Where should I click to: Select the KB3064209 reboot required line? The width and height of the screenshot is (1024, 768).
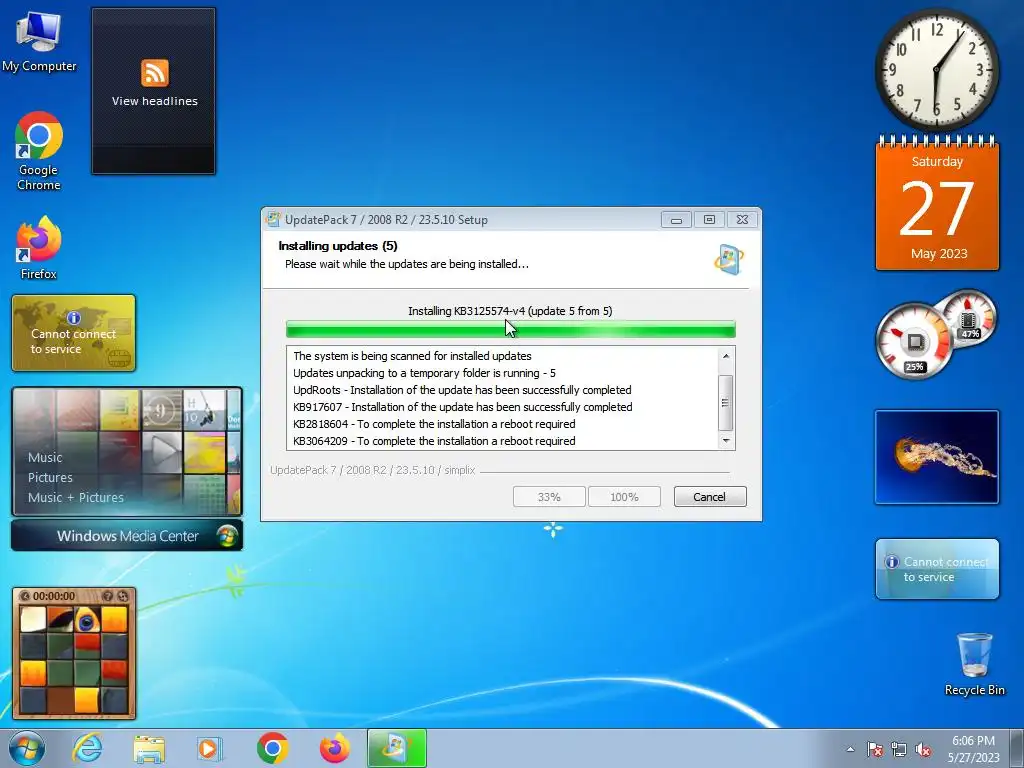(434, 441)
